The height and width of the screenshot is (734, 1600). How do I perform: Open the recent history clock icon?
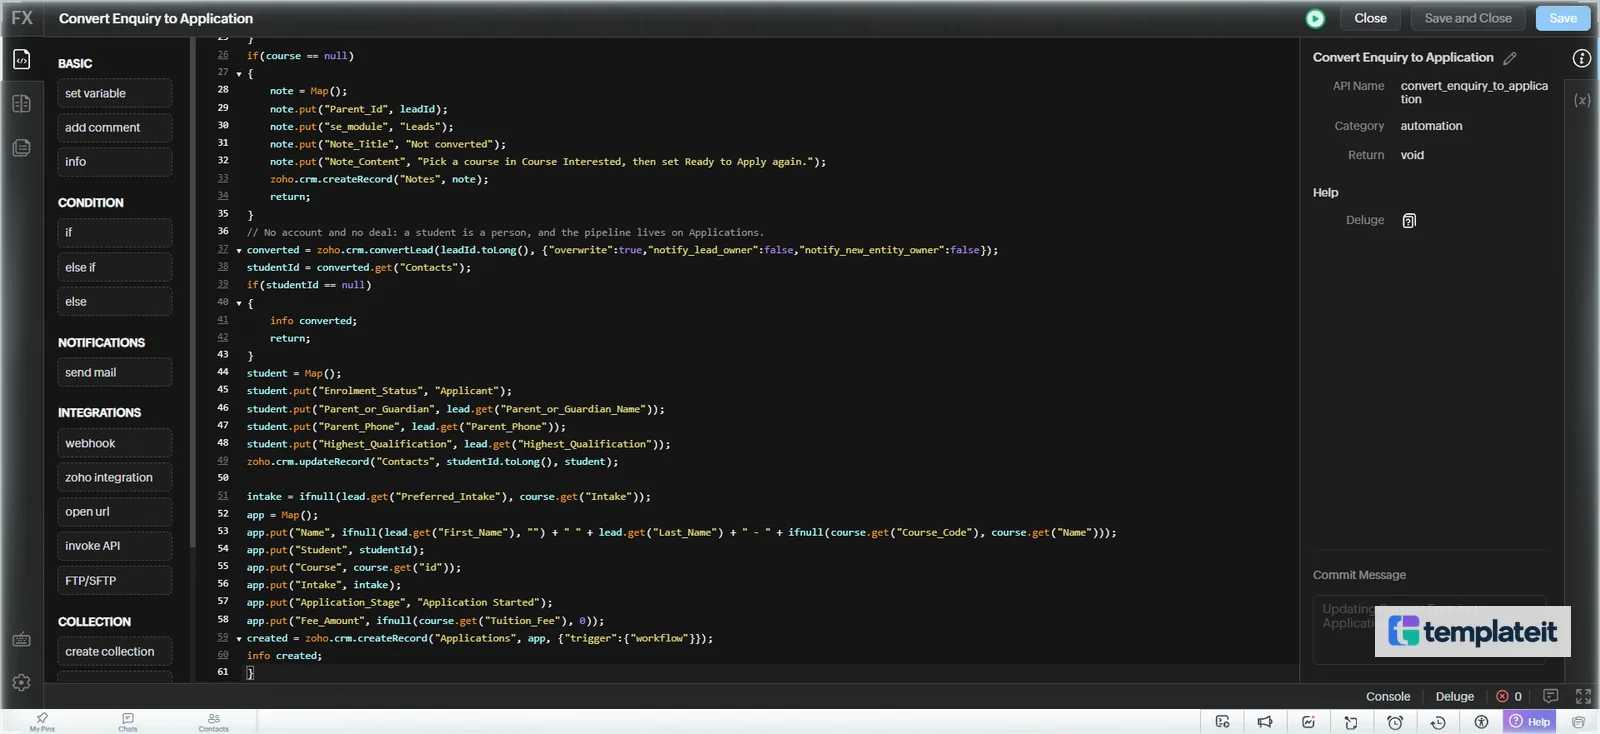(x=1438, y=722)
